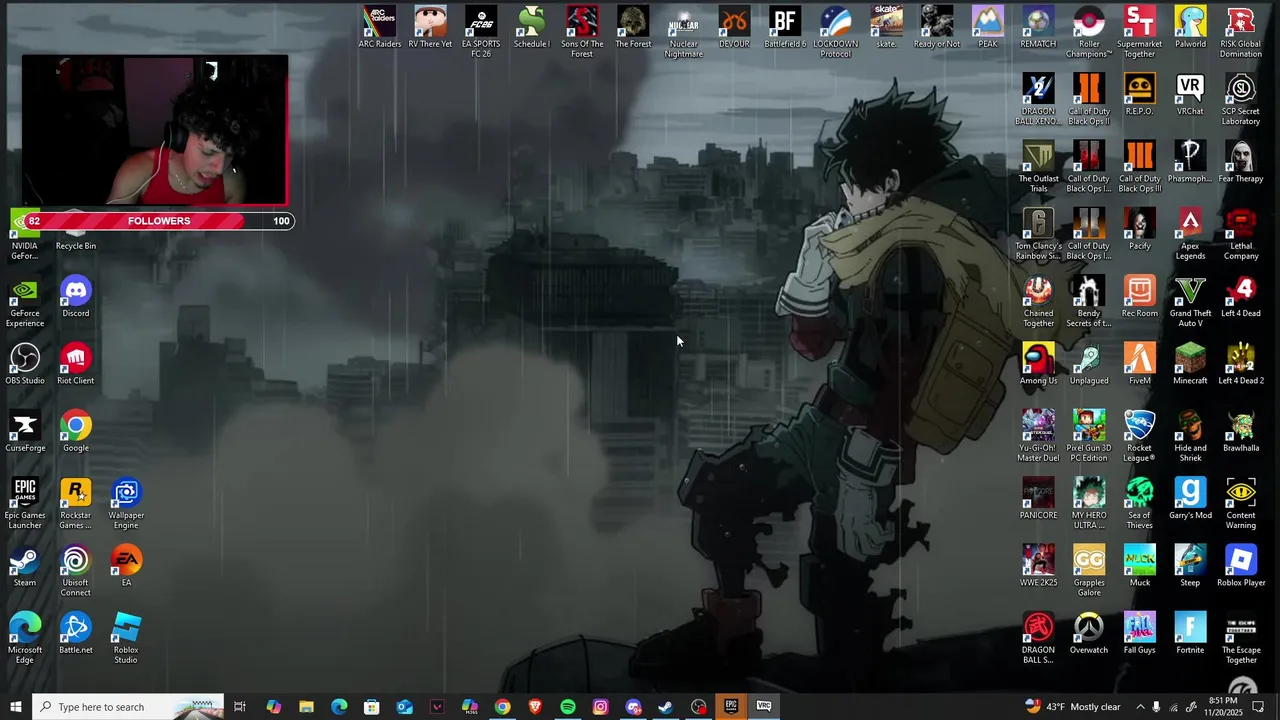Image resolution: width=1280 pixels, height=720 pixels.
Task: Select the Discord desktop icon
Action: [75, 296]
